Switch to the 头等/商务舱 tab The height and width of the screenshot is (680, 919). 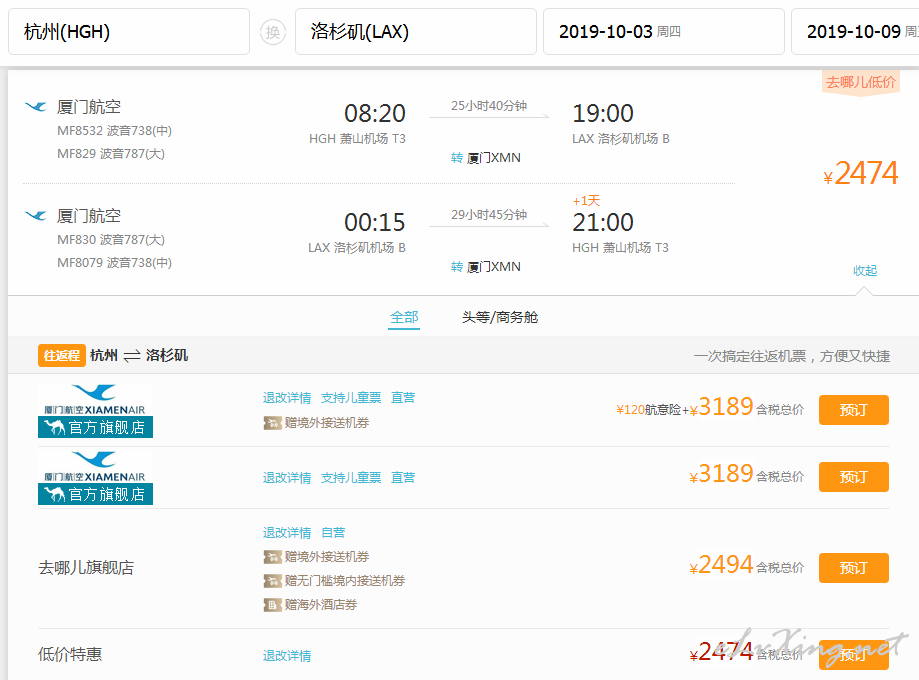pyautogui.click(x=499, y=317)
